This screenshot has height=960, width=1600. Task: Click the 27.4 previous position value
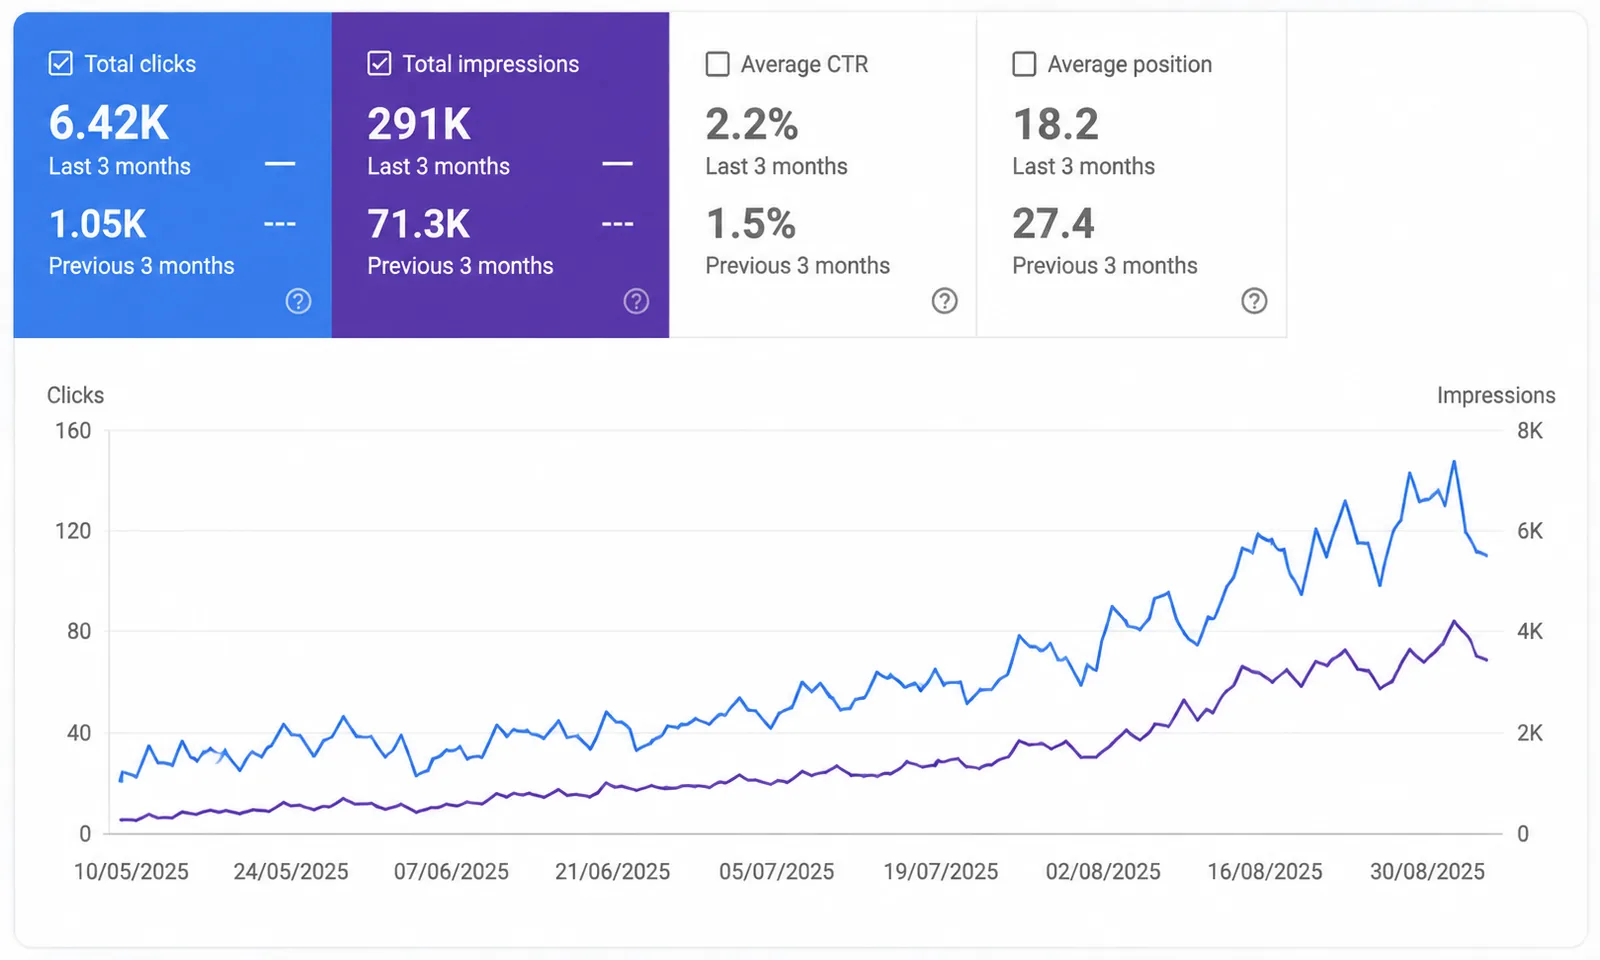point(1053,224)
